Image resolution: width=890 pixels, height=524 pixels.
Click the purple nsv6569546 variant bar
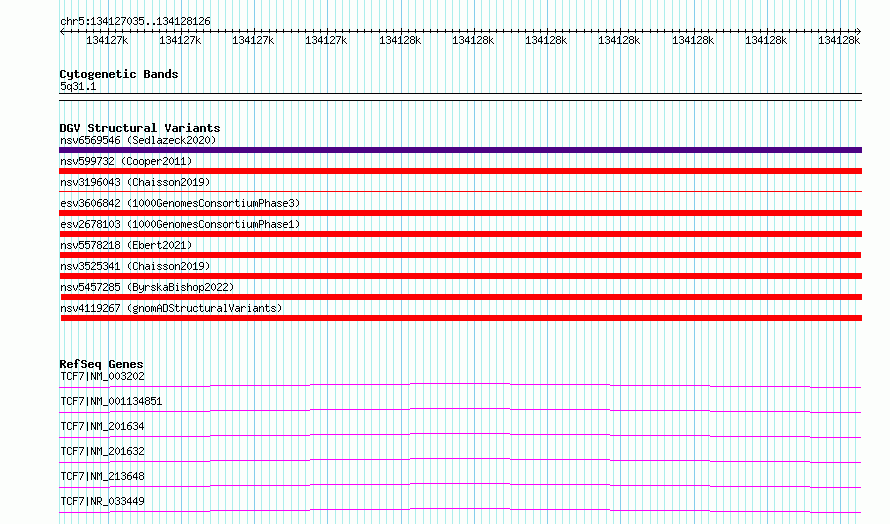click(460, 150)
